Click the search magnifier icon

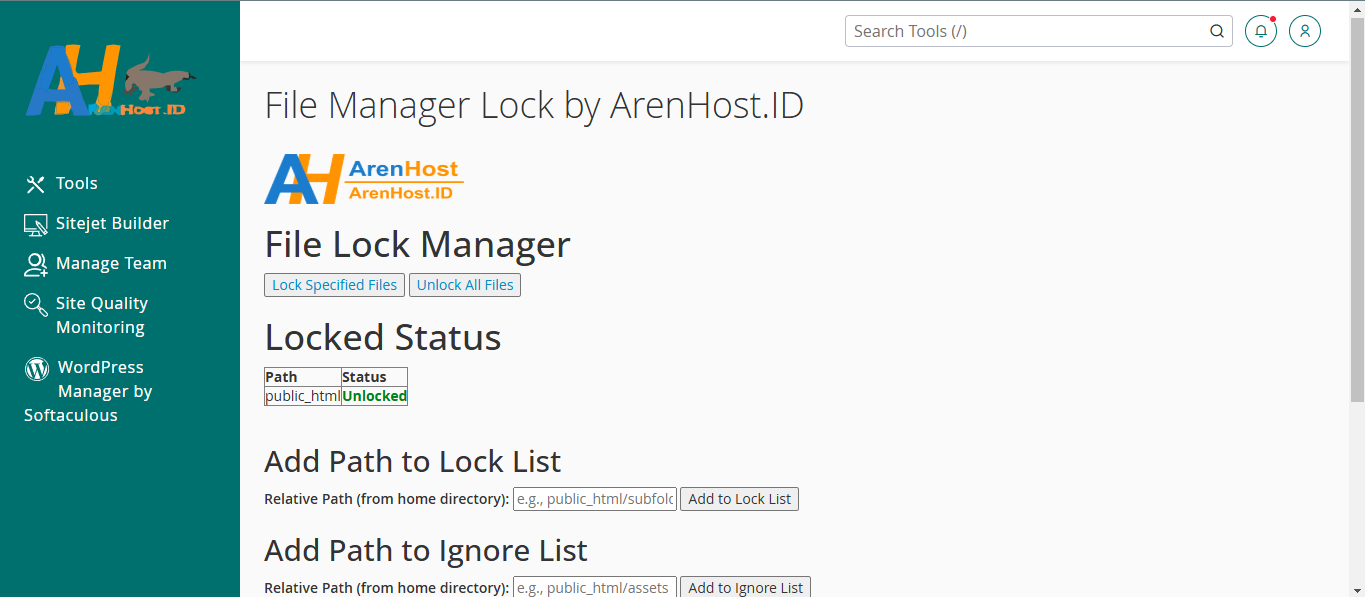click(1217, 31)
